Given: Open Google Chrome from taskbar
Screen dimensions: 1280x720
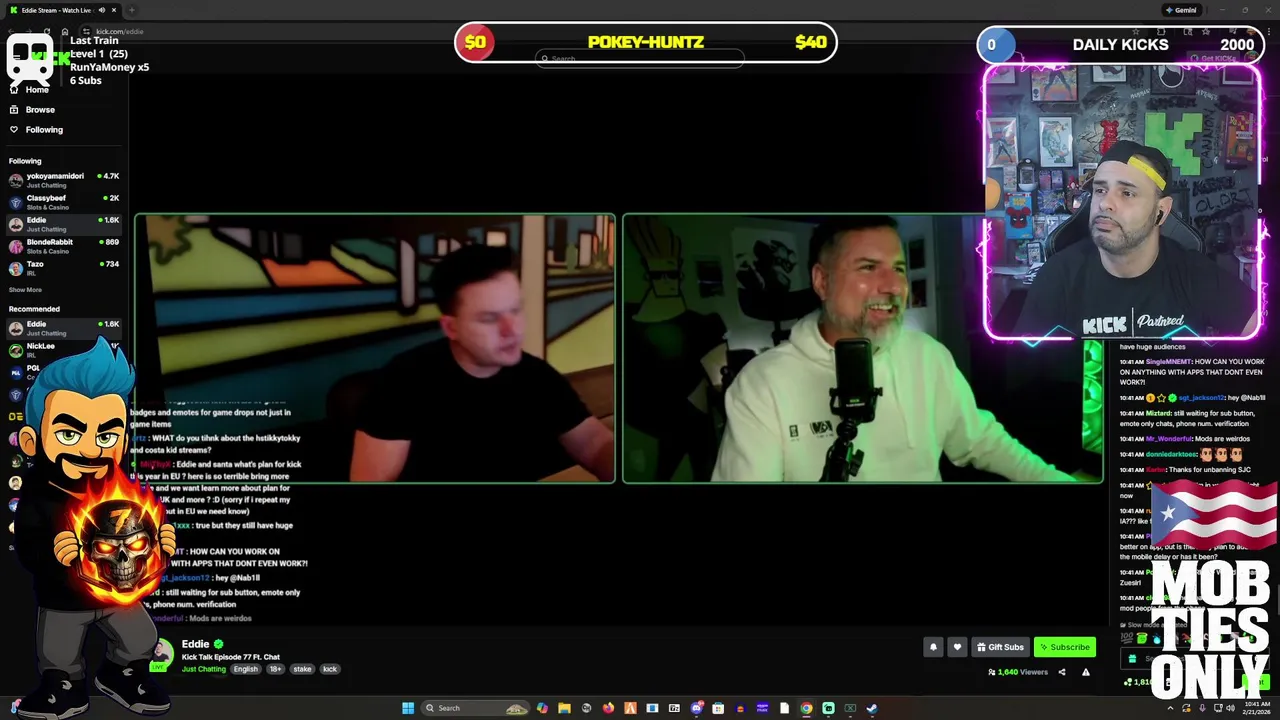Looking at the screenshot, I should pyautogui.click(x=806, y=708).
